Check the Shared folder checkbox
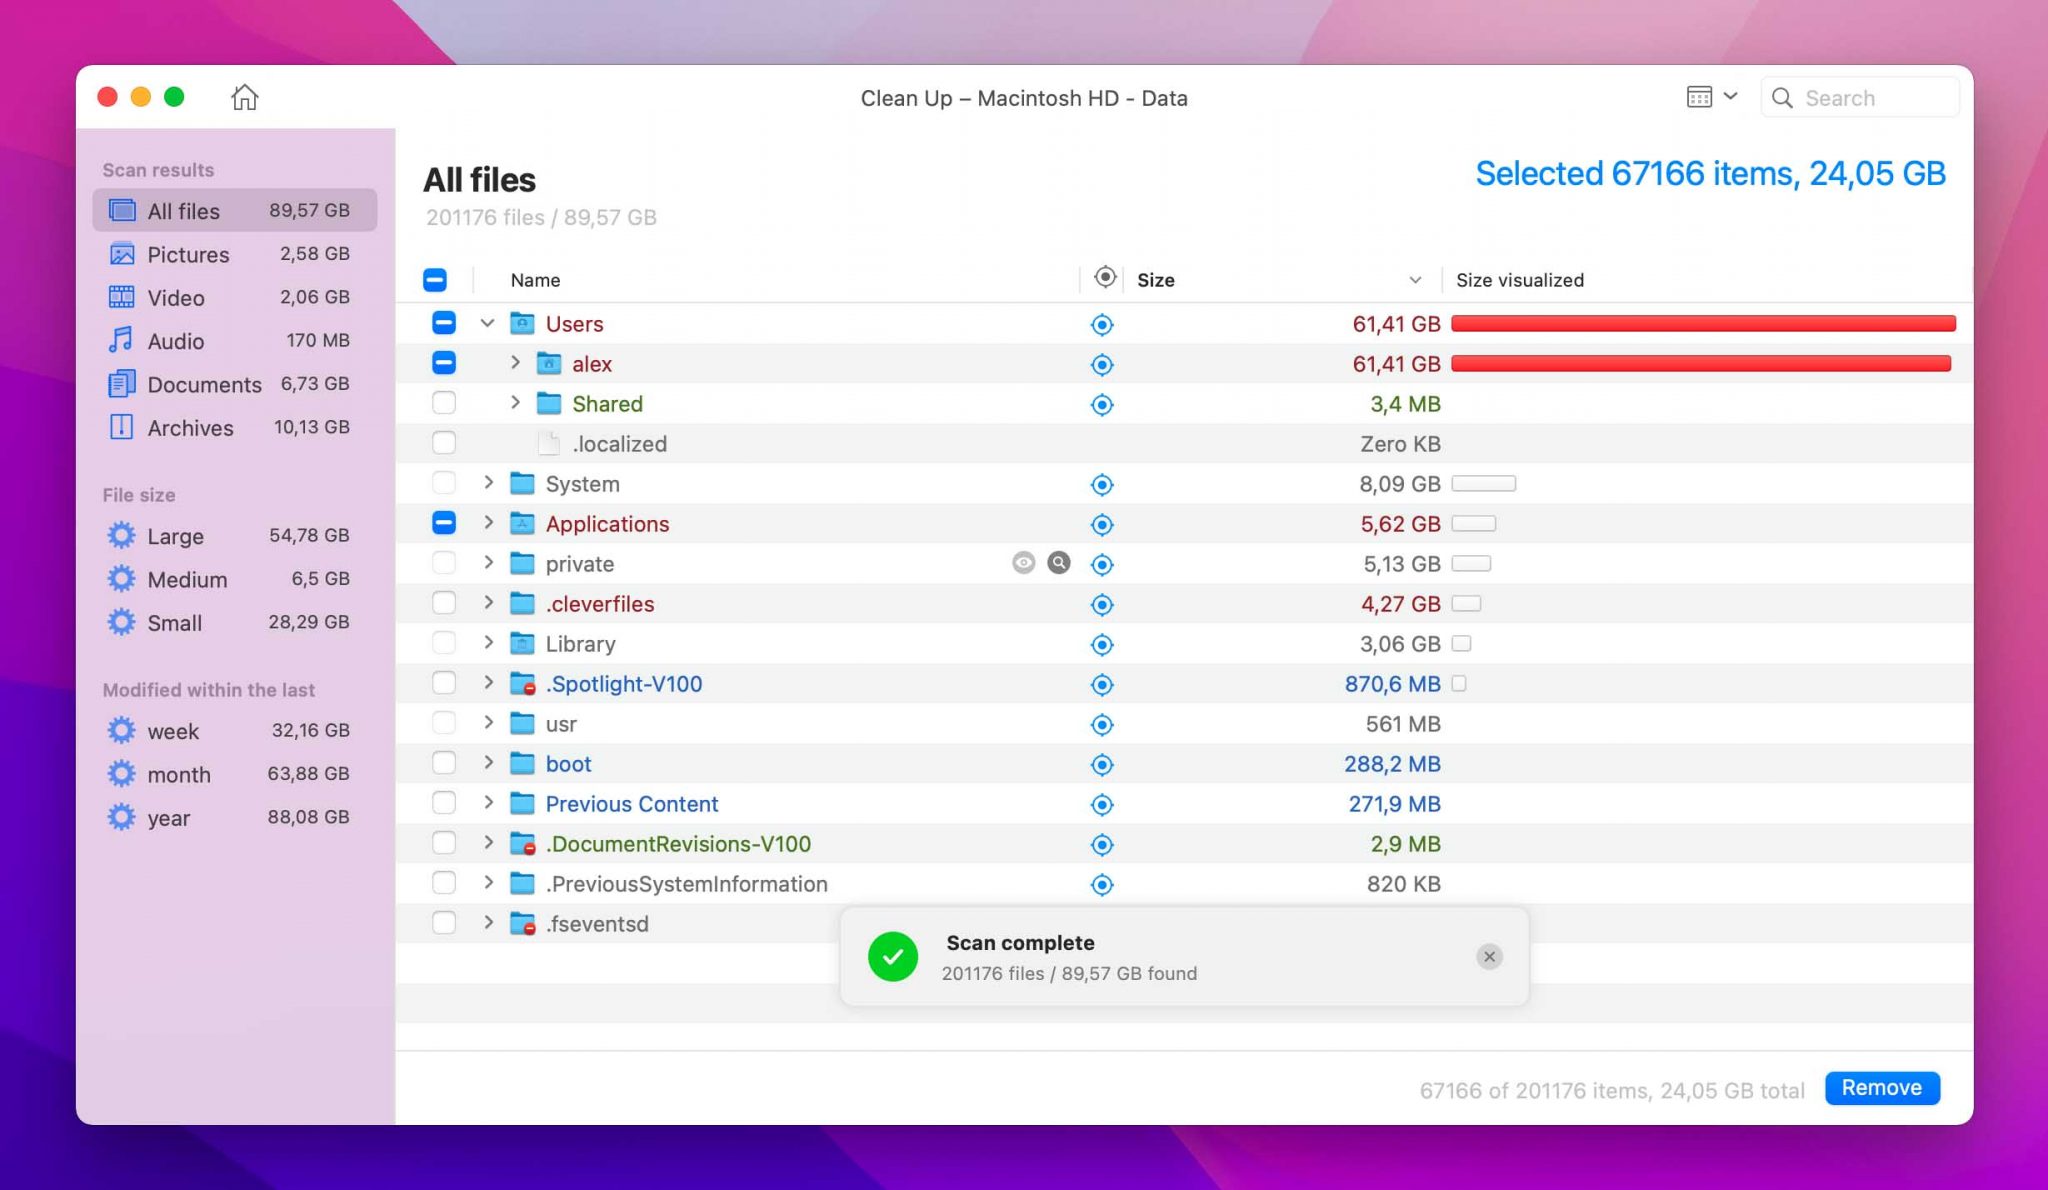The height and width of the screenshot is (1190, 2048). [x=444, y=403]
